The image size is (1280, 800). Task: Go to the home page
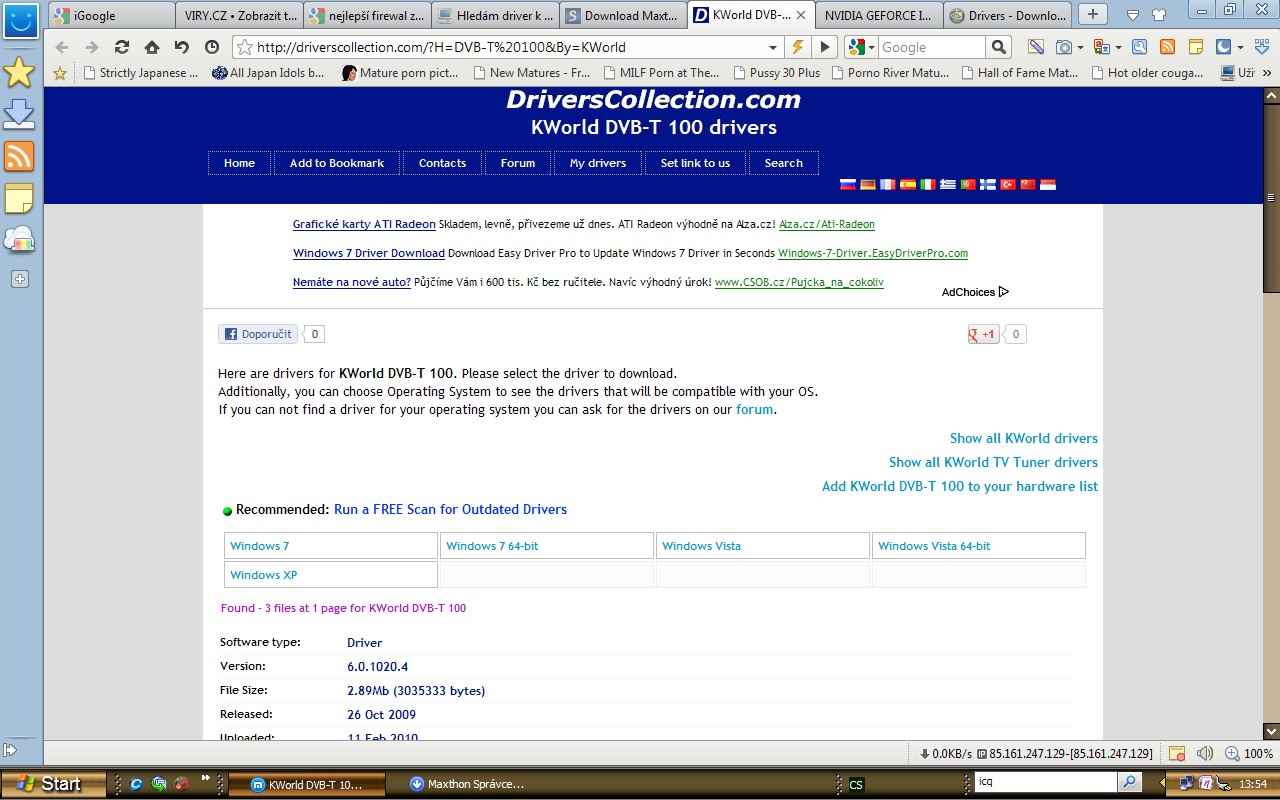(x=152, y=47)
